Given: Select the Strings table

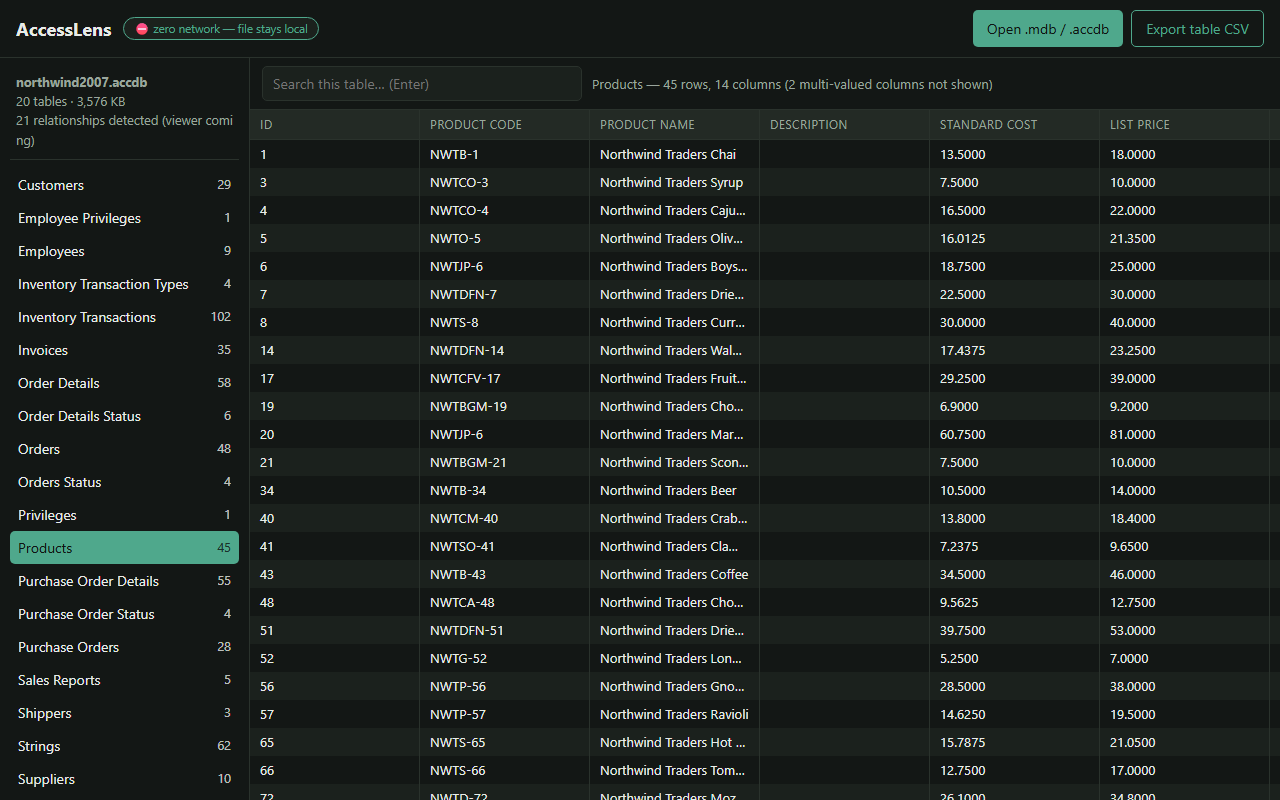Looking at the screenshot, I should (x=124, y=746).
